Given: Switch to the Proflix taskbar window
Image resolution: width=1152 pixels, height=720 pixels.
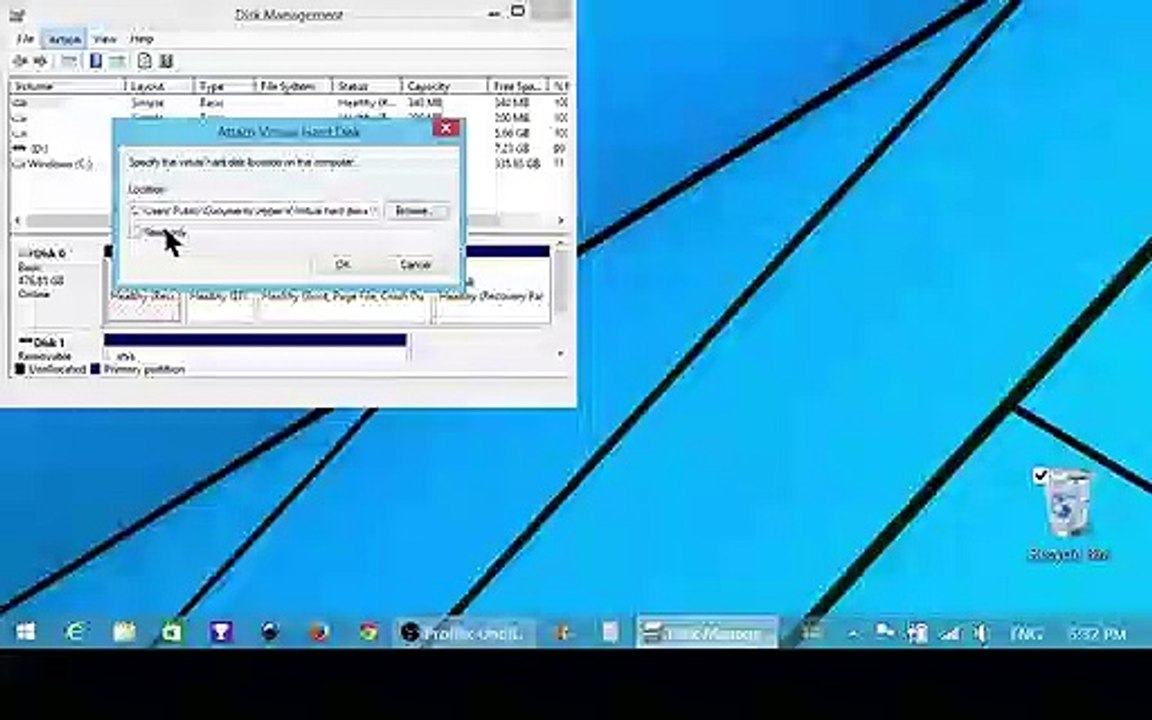Looking at the screenshot, I should coord(463,632).
